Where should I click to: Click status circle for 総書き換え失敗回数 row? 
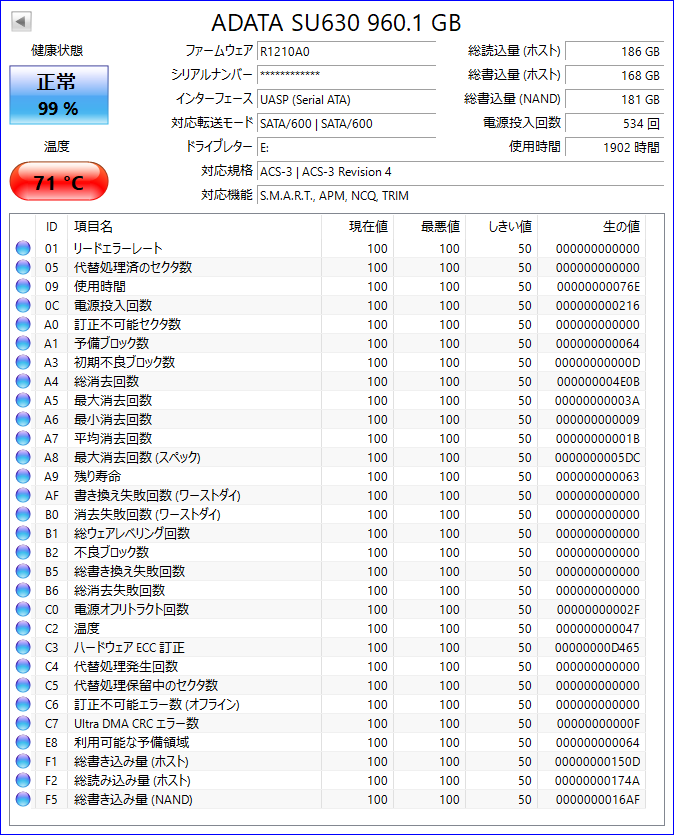tap(23, 571)
